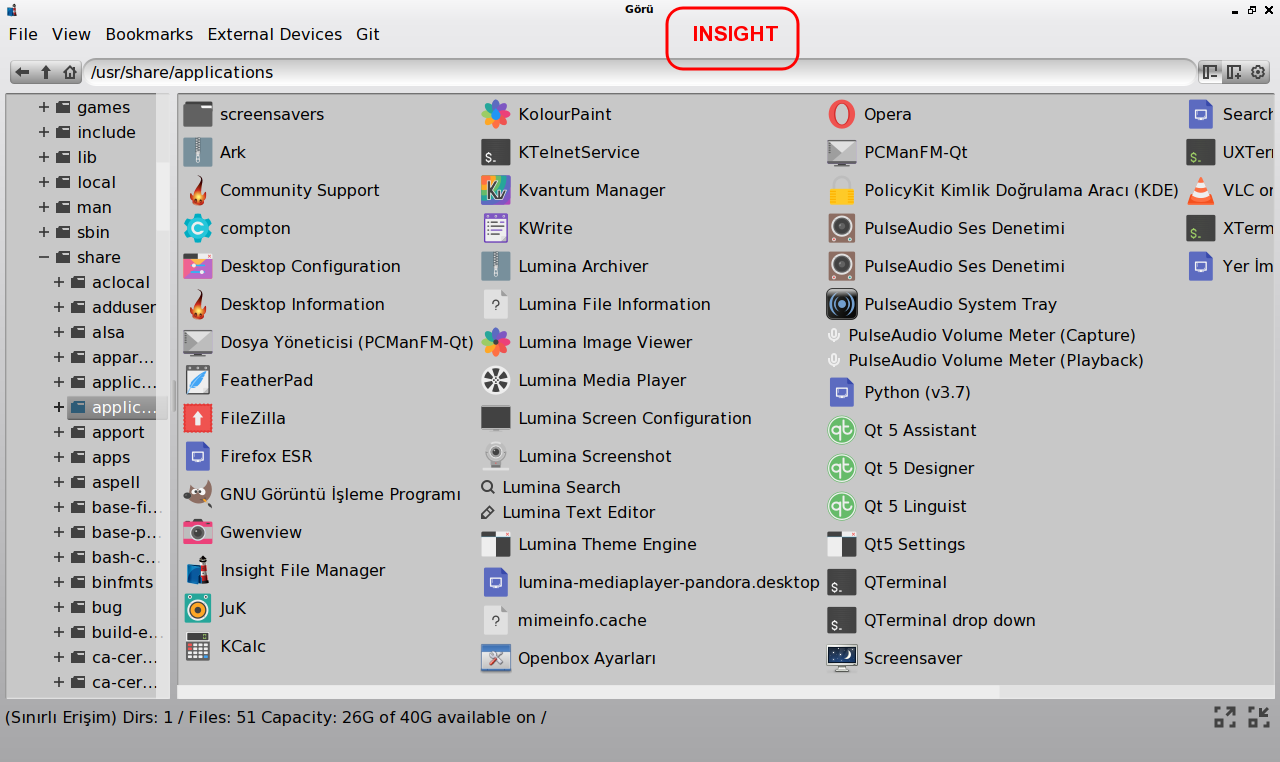
Task: Click the Openbox Ayarları icon
Action: [x=496, y=658]
